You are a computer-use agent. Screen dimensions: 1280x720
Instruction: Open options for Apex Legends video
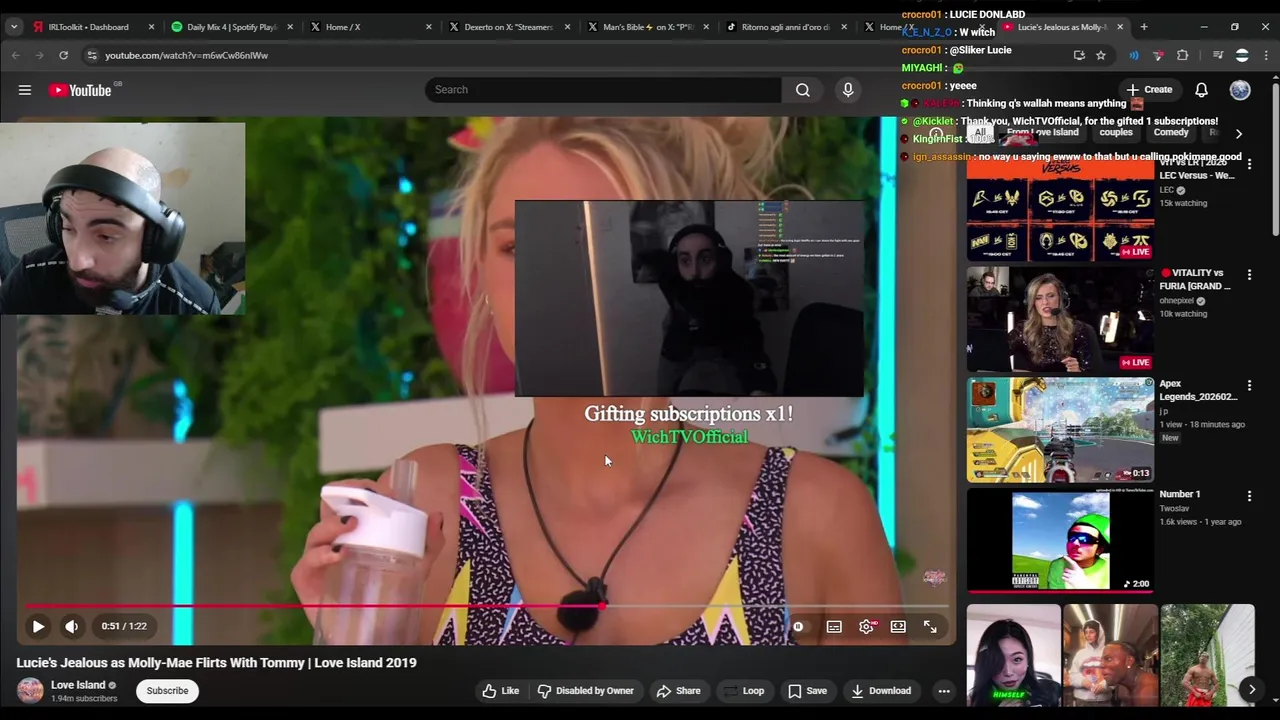pos(1249,385)
